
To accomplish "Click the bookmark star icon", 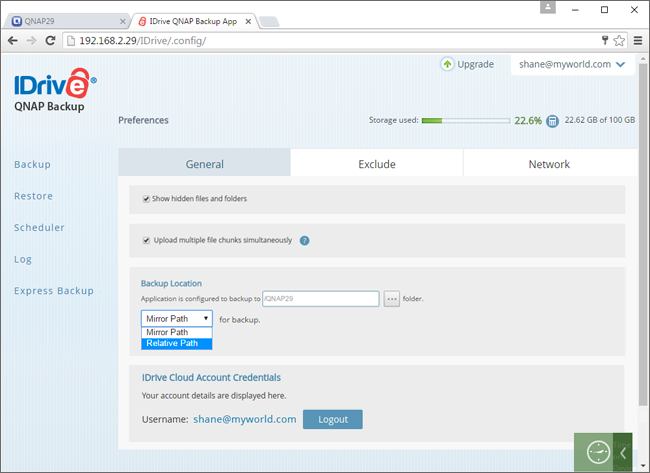I will point(619,41).
